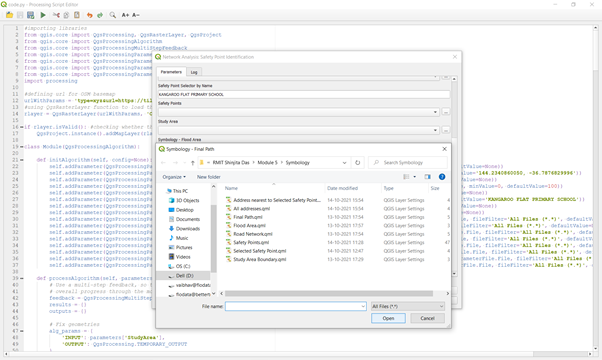Sort files by Type column header
Screen dimensions: 602x360
point(389,188)
